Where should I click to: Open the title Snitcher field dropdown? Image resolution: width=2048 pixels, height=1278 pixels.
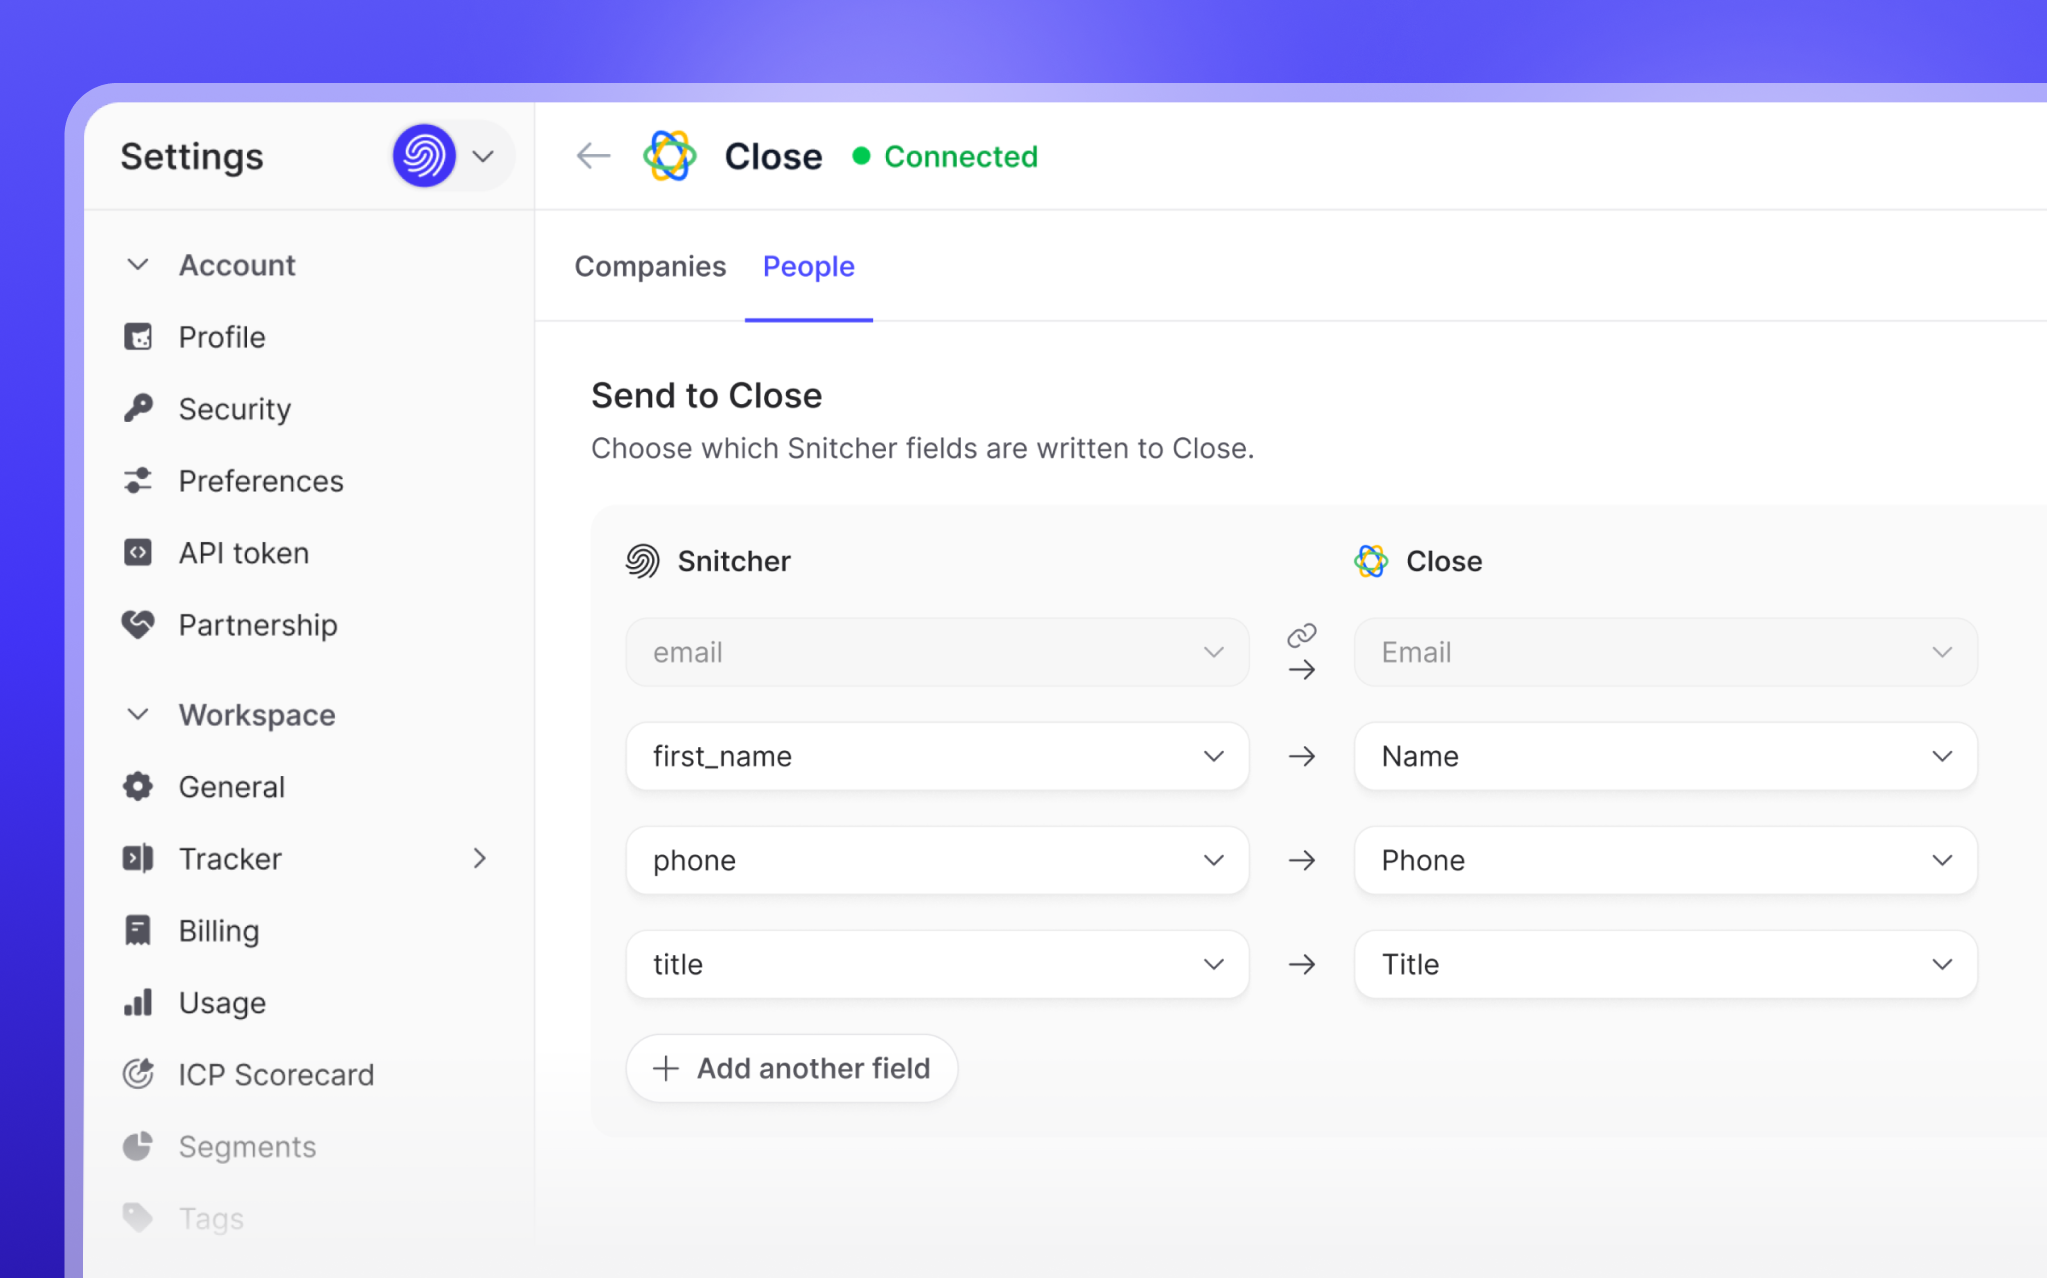(x=937, y=964)
